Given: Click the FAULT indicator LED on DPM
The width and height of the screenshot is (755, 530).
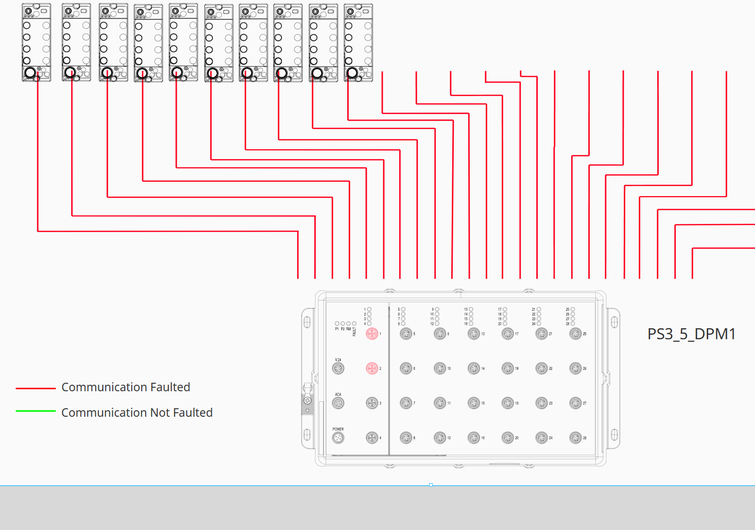Looking at the screenshot, I should tap(356, 325).
